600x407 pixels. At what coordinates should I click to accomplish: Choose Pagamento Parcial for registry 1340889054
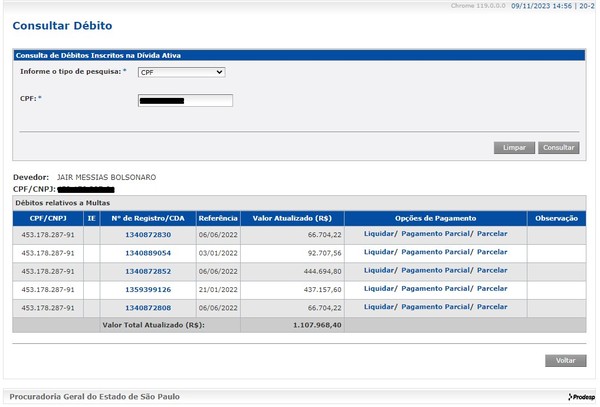pyautogui.click(x=436, y=253)
